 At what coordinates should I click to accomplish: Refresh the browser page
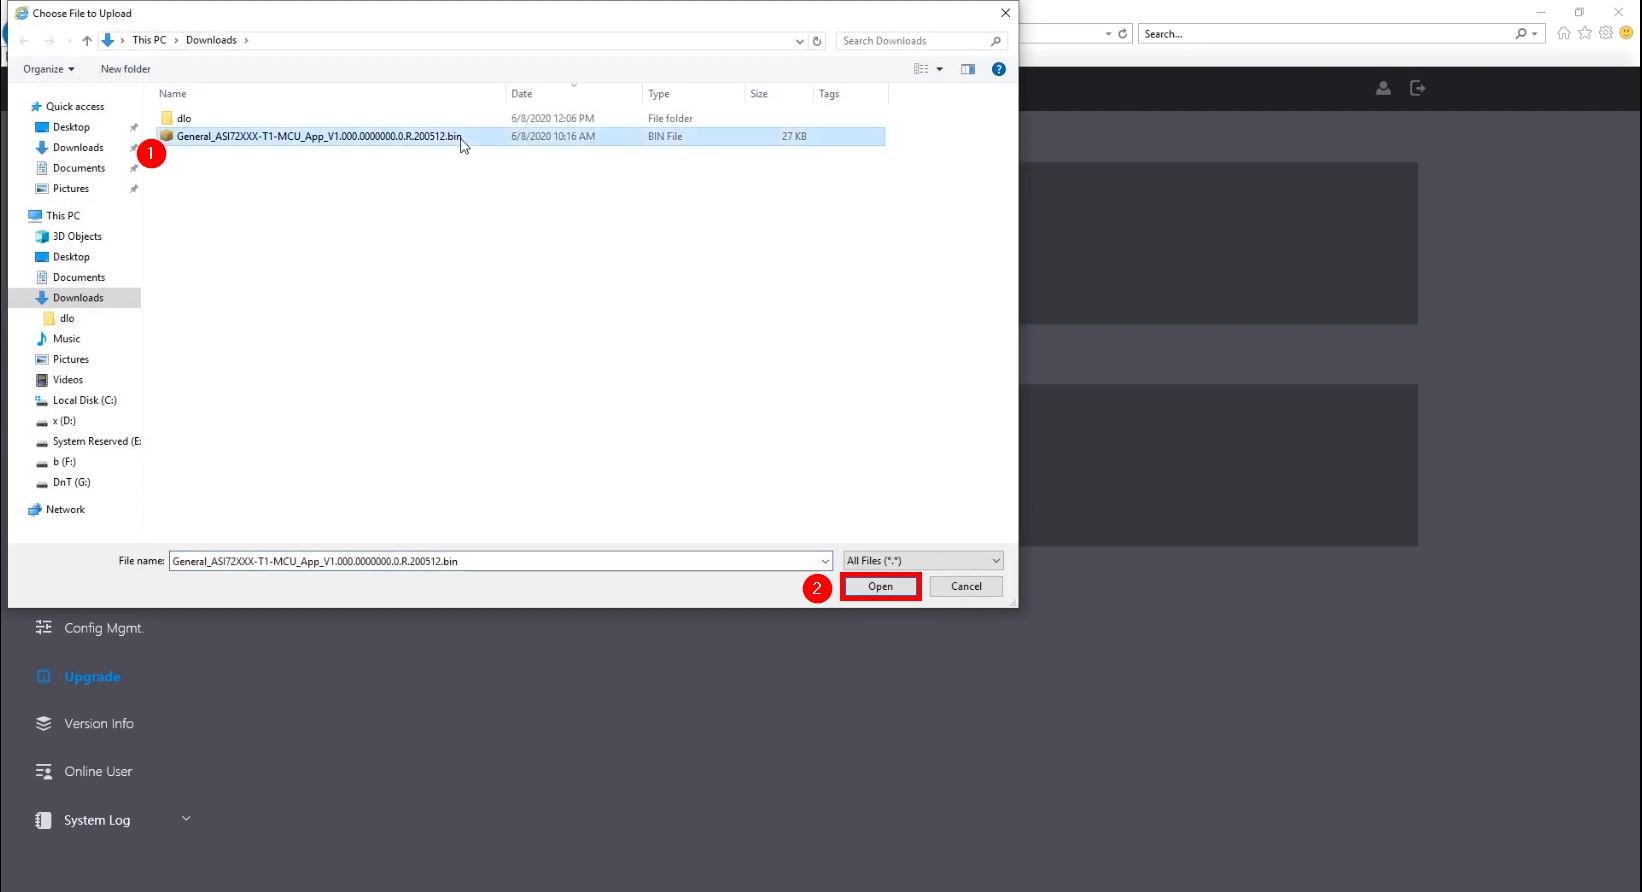1122,34
